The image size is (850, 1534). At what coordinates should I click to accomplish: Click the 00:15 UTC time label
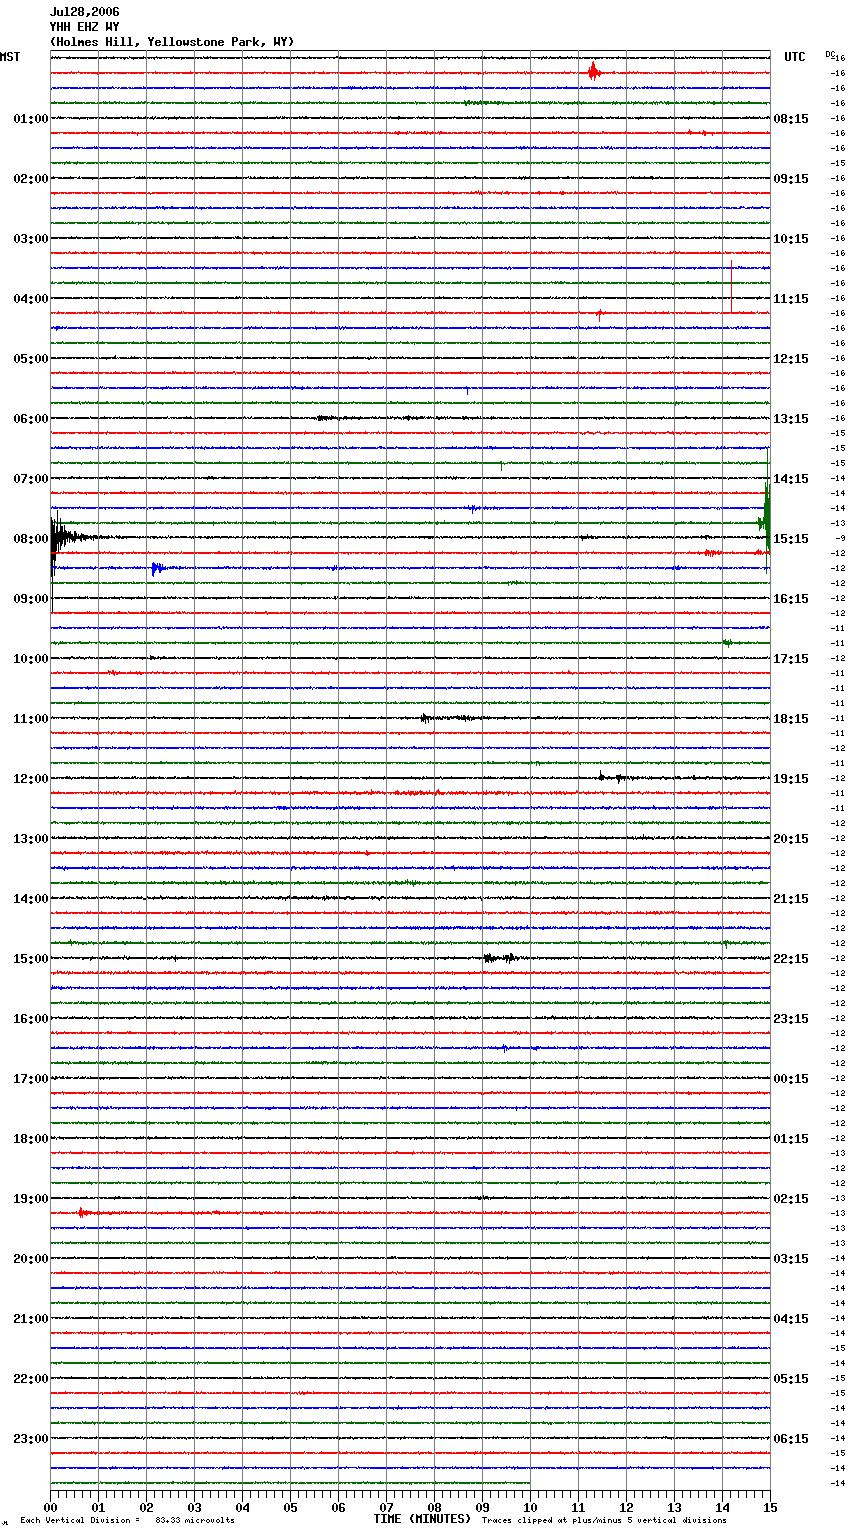click(791, 1079)
